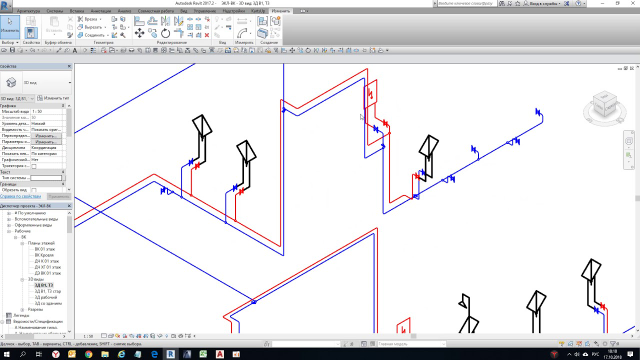
Task: Toggle the Обрезать вид checkbox
Action: click(x=34, y=190)
